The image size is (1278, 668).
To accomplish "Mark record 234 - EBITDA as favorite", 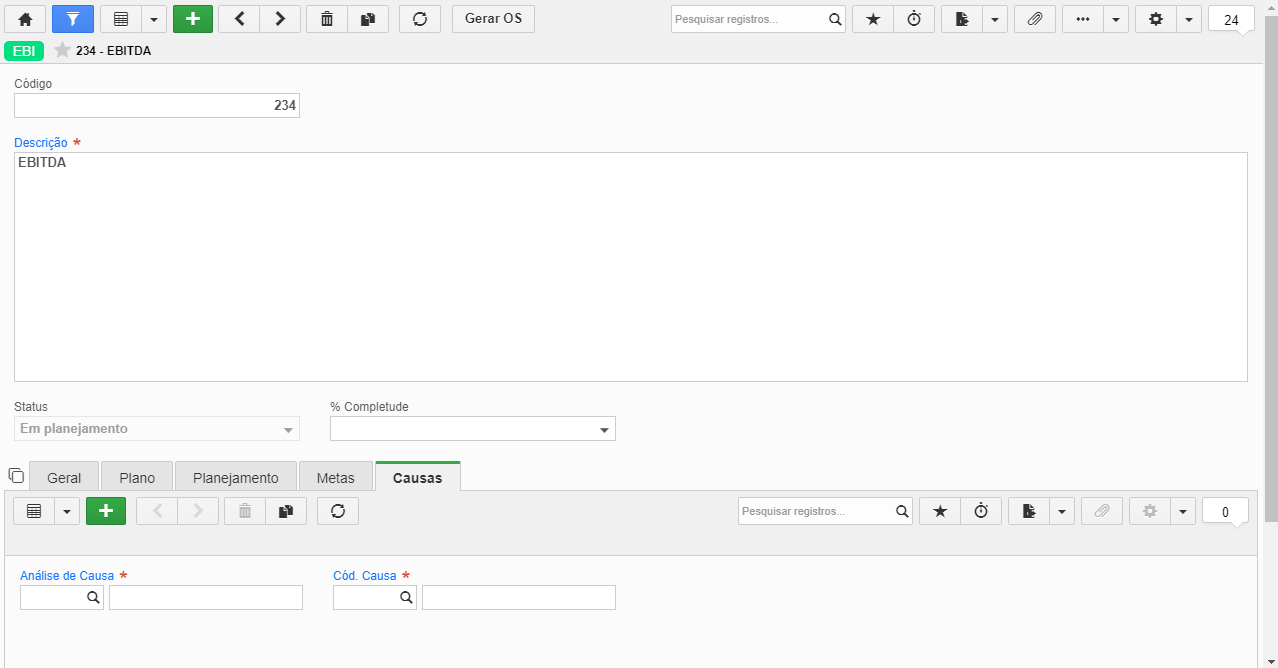I will (x=63, y=50).
